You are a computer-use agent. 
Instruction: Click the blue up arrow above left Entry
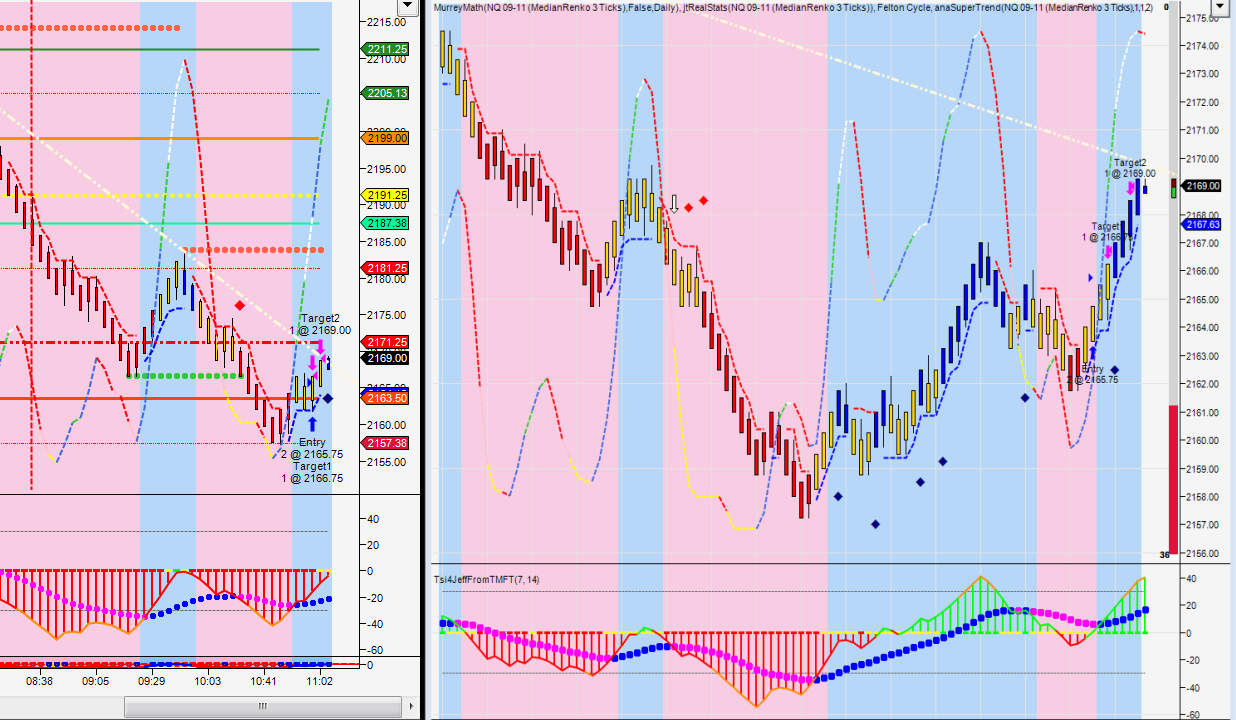(313, 424)
